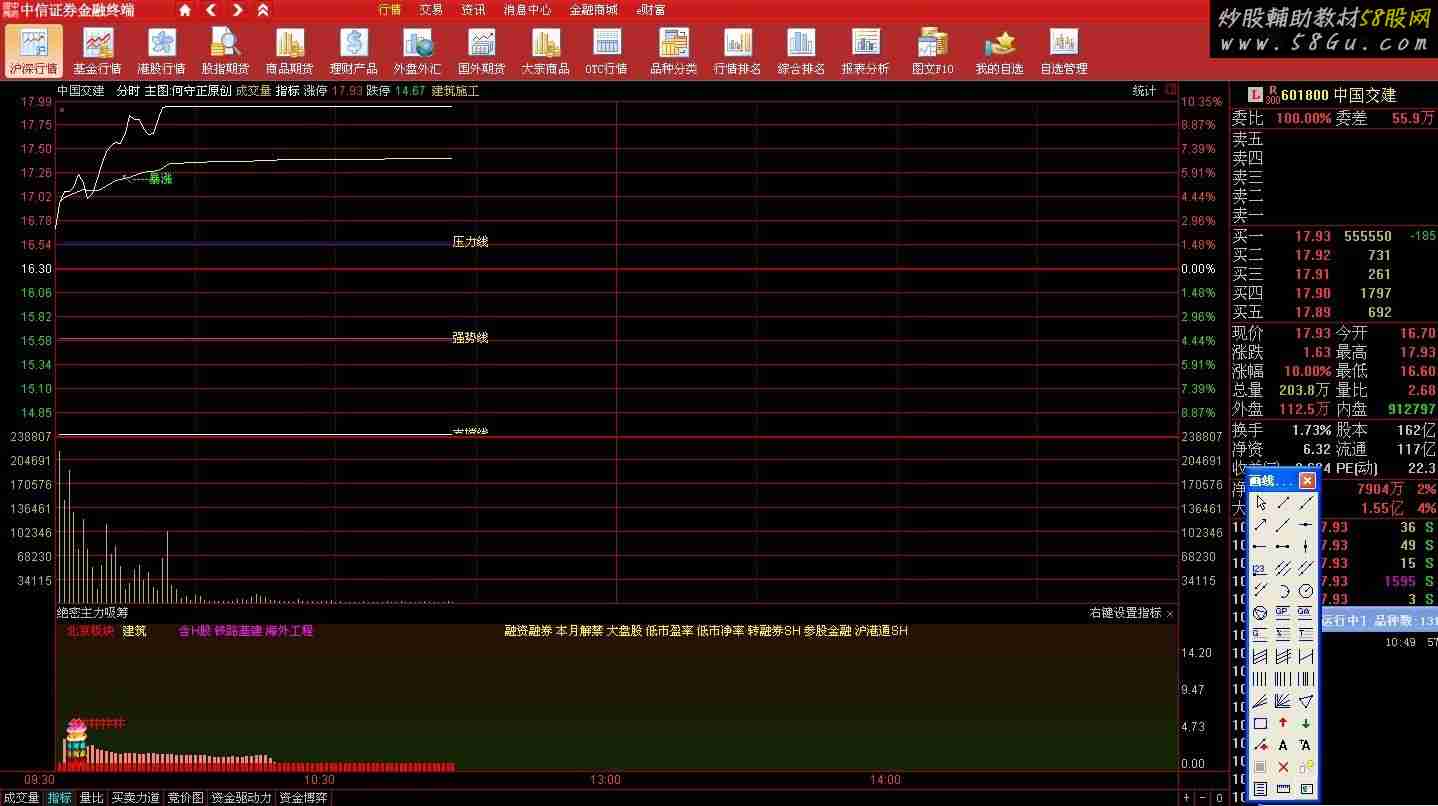Open the 大宗商品 toolbar icon
Image resolution: width=1438 pixels, height=806 pixels.
click(546, 51)
